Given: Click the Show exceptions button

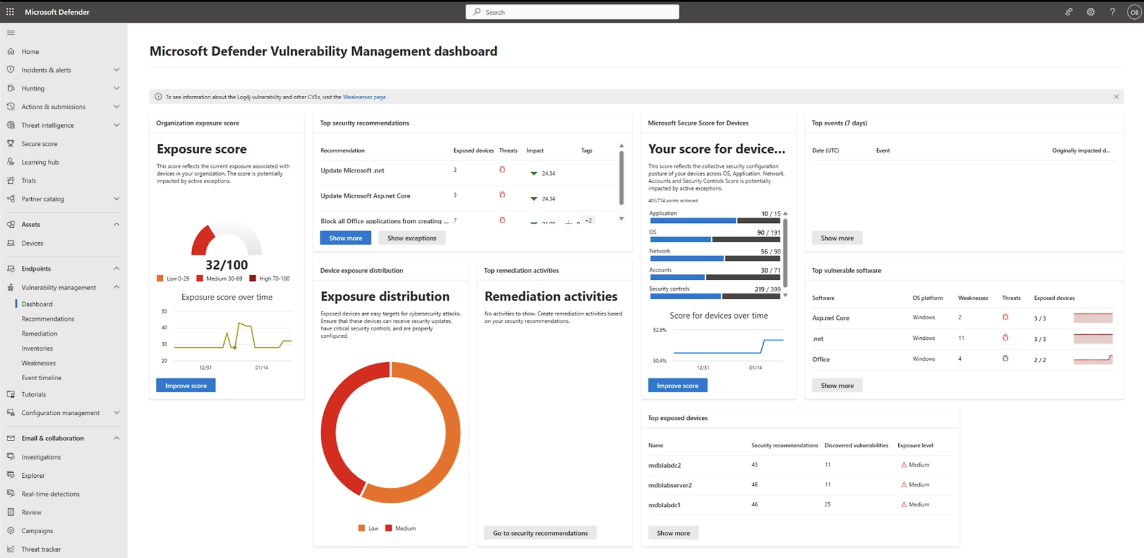Looking at the screenshot, I should pyautogui.click(x=411, y=238).
